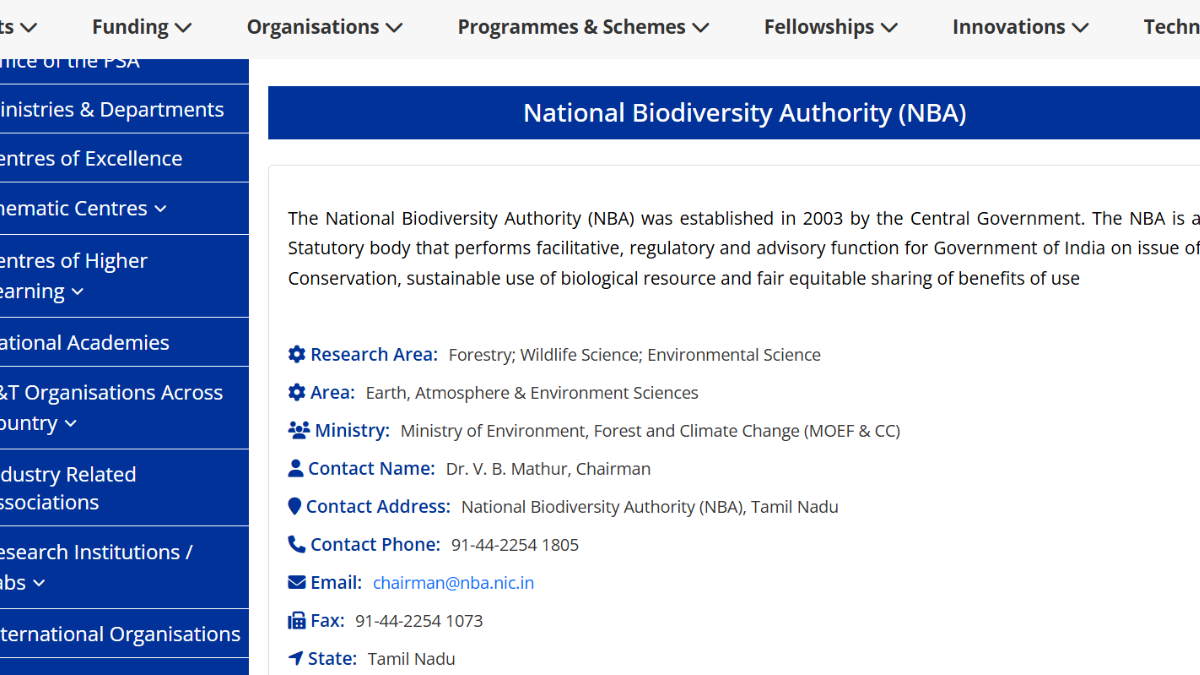Click the people icon beside Ministry
The height and width of the screenshot is (675, 1200).
299,430
